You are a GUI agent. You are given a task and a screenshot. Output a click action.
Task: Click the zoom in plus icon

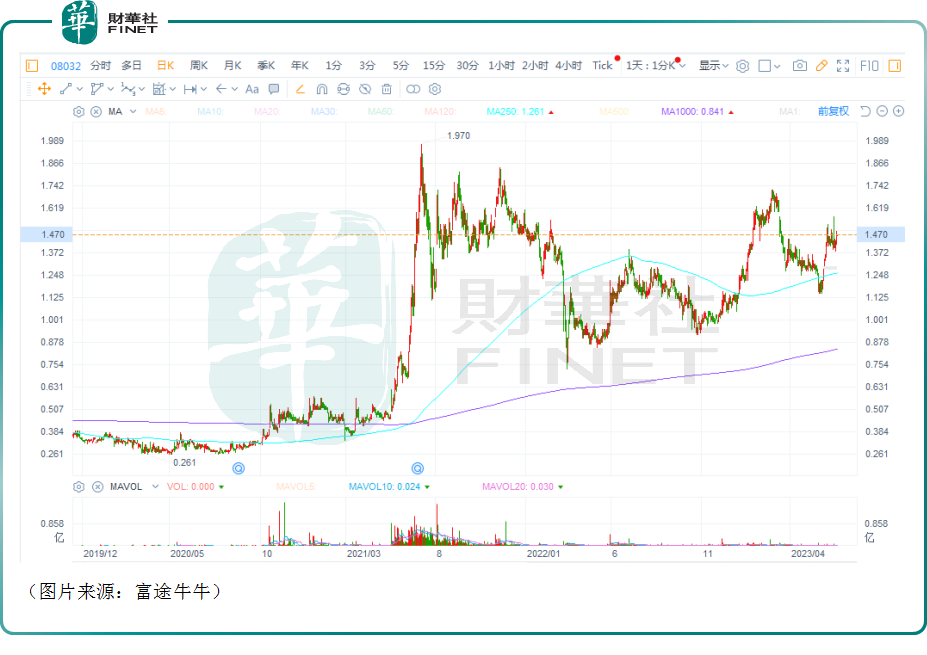[x=898, y=111]
